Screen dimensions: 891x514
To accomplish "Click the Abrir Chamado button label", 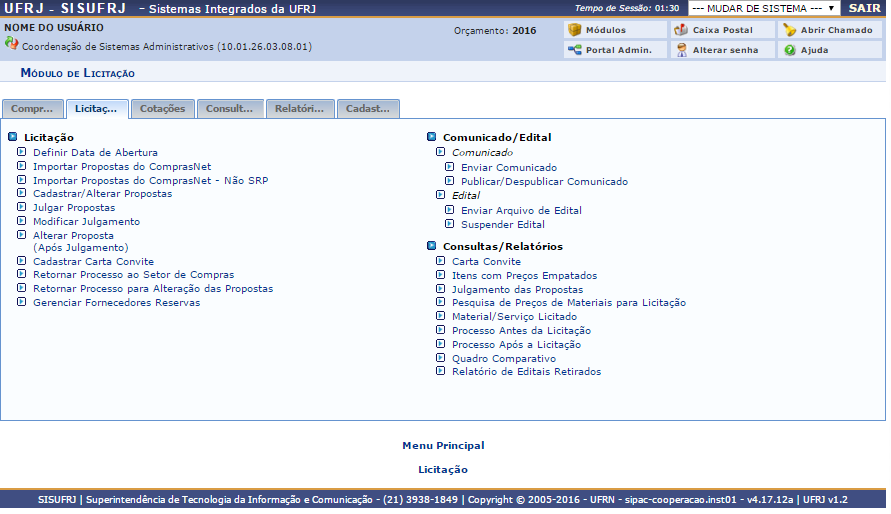I will 836,30.
